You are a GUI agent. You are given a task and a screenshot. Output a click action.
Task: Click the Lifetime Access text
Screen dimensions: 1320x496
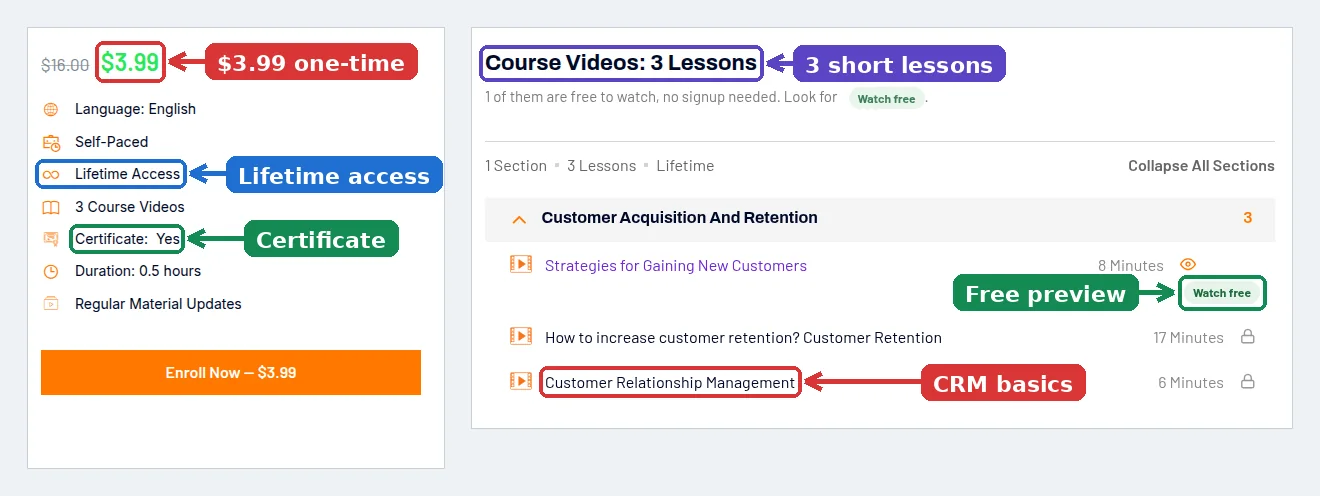pyautogui.click(x=127, y=174)
